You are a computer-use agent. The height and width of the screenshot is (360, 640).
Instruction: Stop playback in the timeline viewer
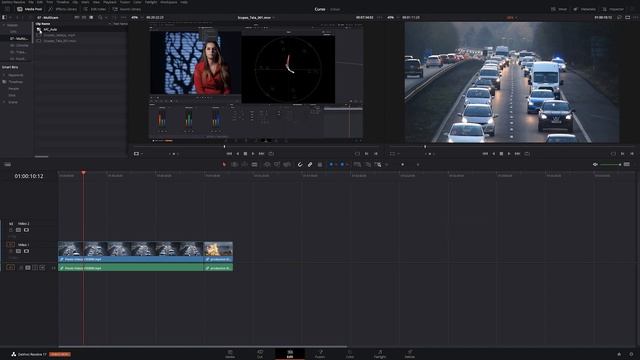pos(501,154)
